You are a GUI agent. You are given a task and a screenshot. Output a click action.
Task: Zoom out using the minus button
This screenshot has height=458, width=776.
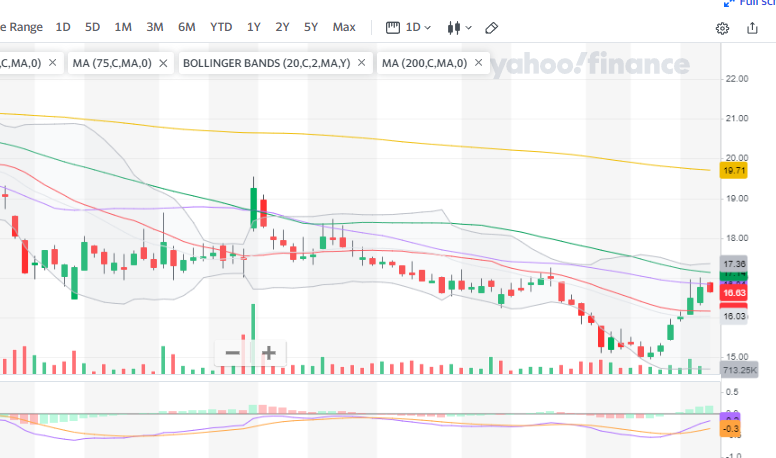pyautogui.click(x=232, y=352)
